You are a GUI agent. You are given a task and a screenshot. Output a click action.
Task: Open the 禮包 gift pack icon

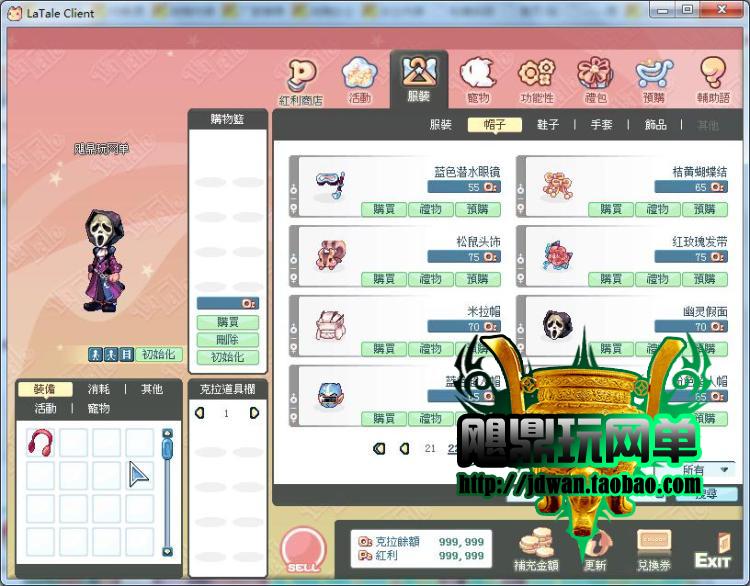tap(595, 80)
